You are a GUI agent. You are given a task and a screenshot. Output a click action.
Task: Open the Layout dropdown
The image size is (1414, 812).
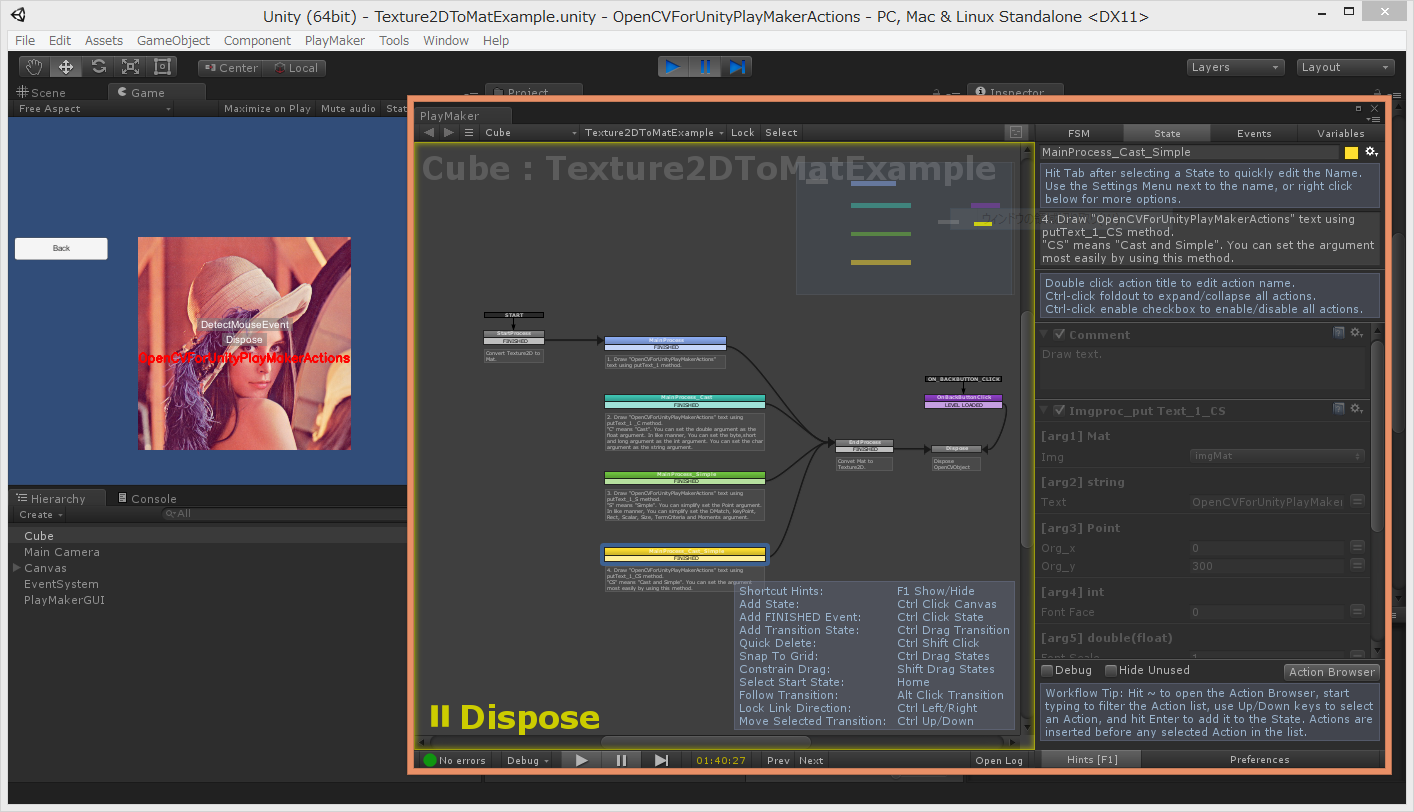[1345, 67]
